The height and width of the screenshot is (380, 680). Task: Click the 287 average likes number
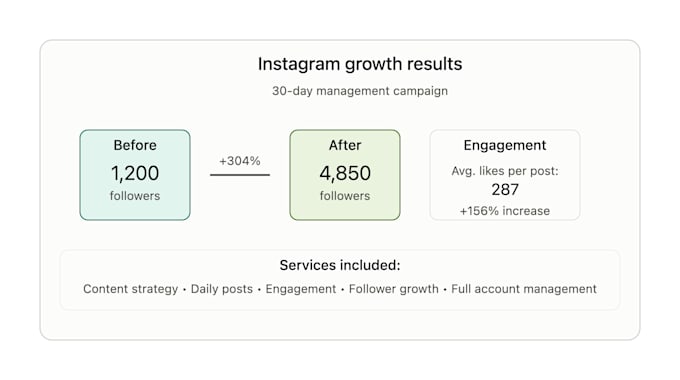[505, 190]
